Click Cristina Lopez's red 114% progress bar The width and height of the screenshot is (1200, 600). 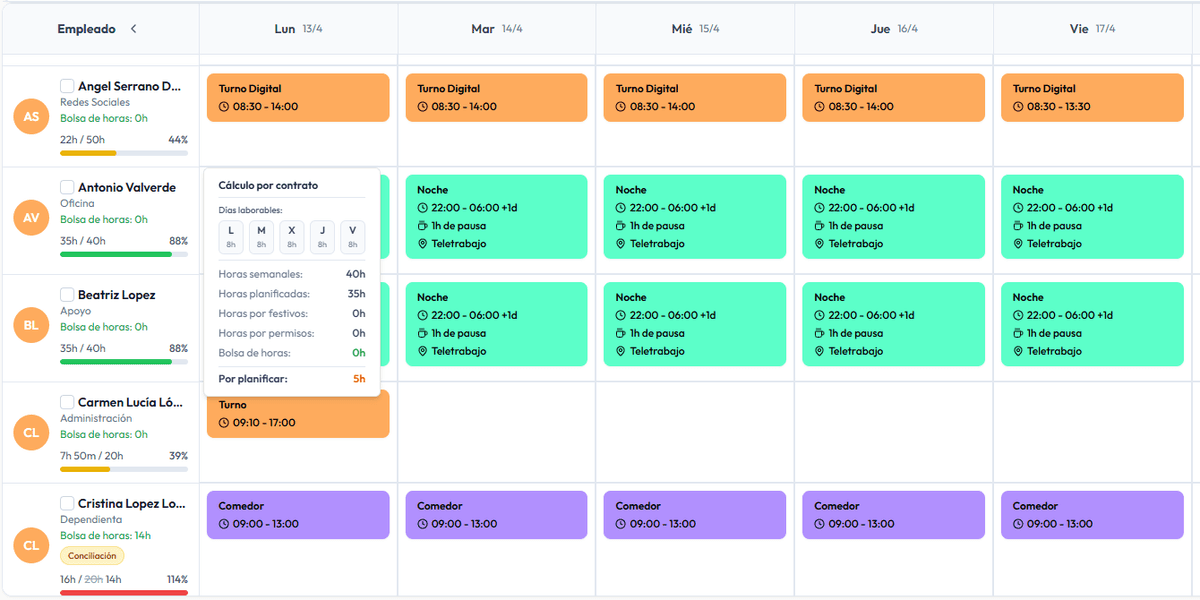124,593
